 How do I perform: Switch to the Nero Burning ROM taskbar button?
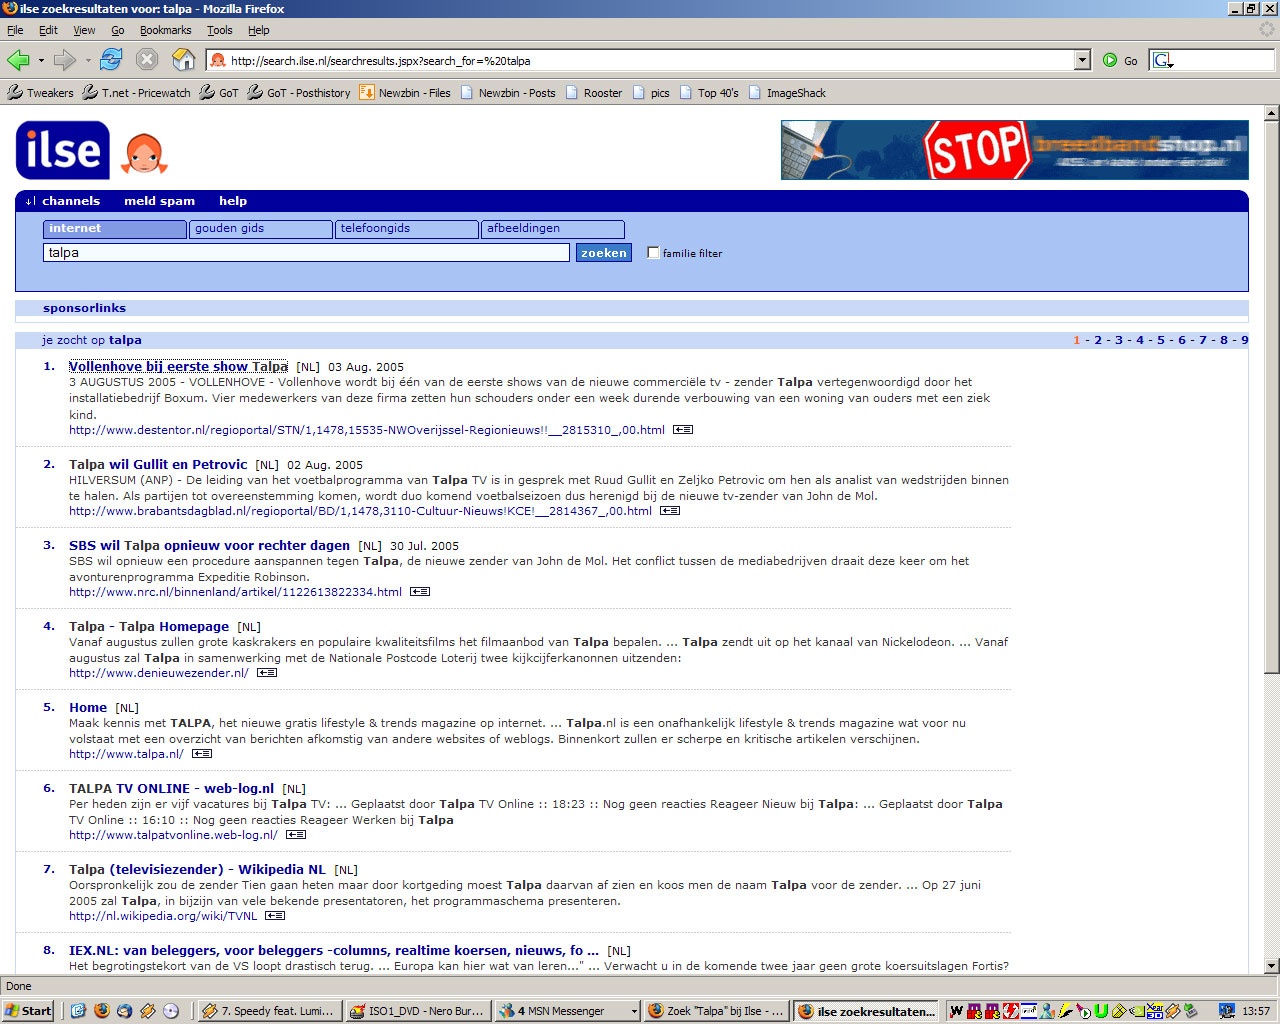pos(417,1011)
